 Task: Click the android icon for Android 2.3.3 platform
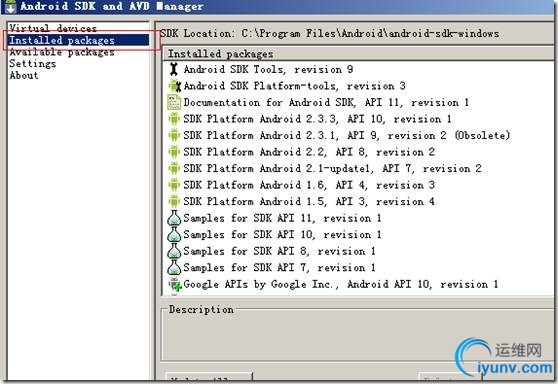174,119
